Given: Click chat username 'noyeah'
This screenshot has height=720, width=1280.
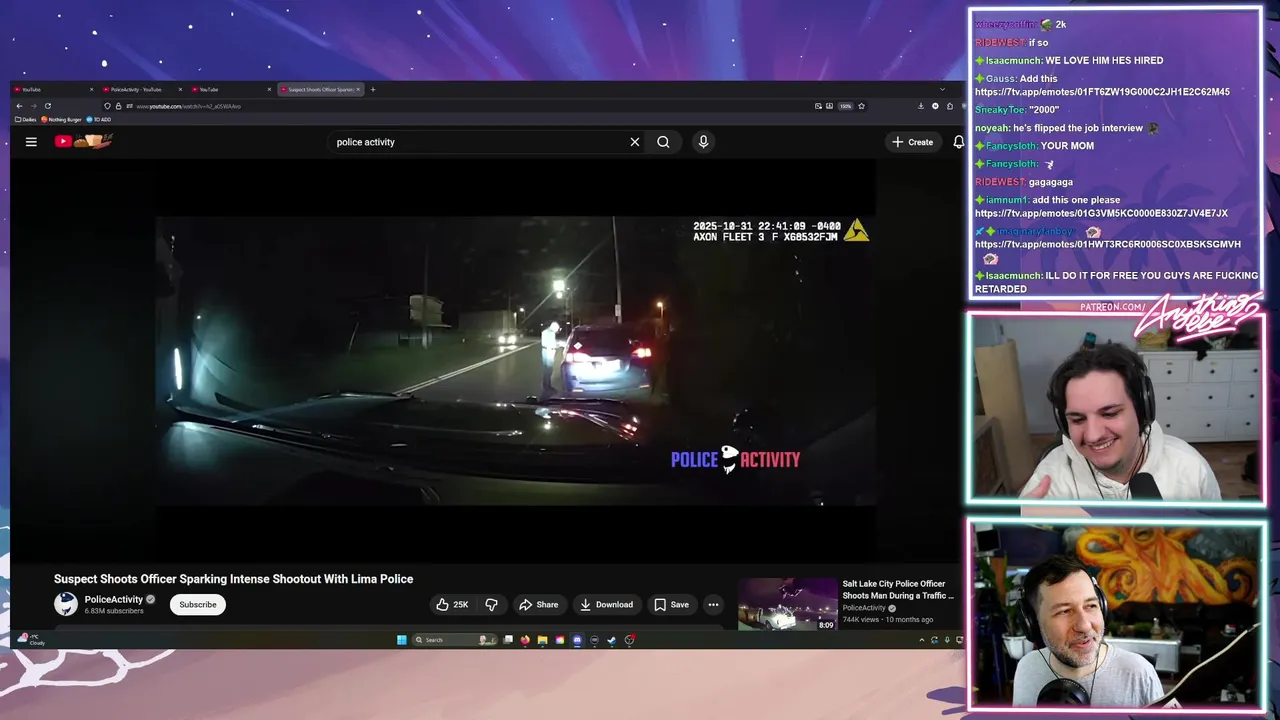Looking at the screenshot, I should pos(990,128).
